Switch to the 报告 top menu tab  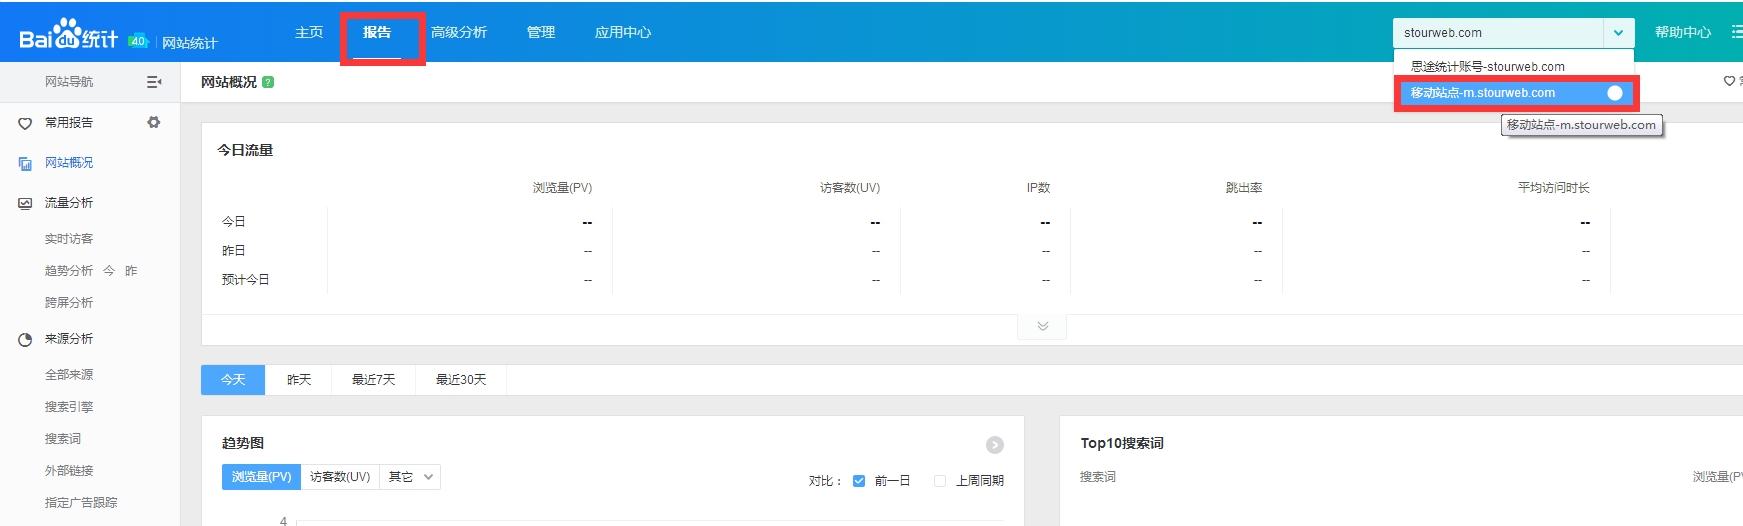[x=377, y=33]
